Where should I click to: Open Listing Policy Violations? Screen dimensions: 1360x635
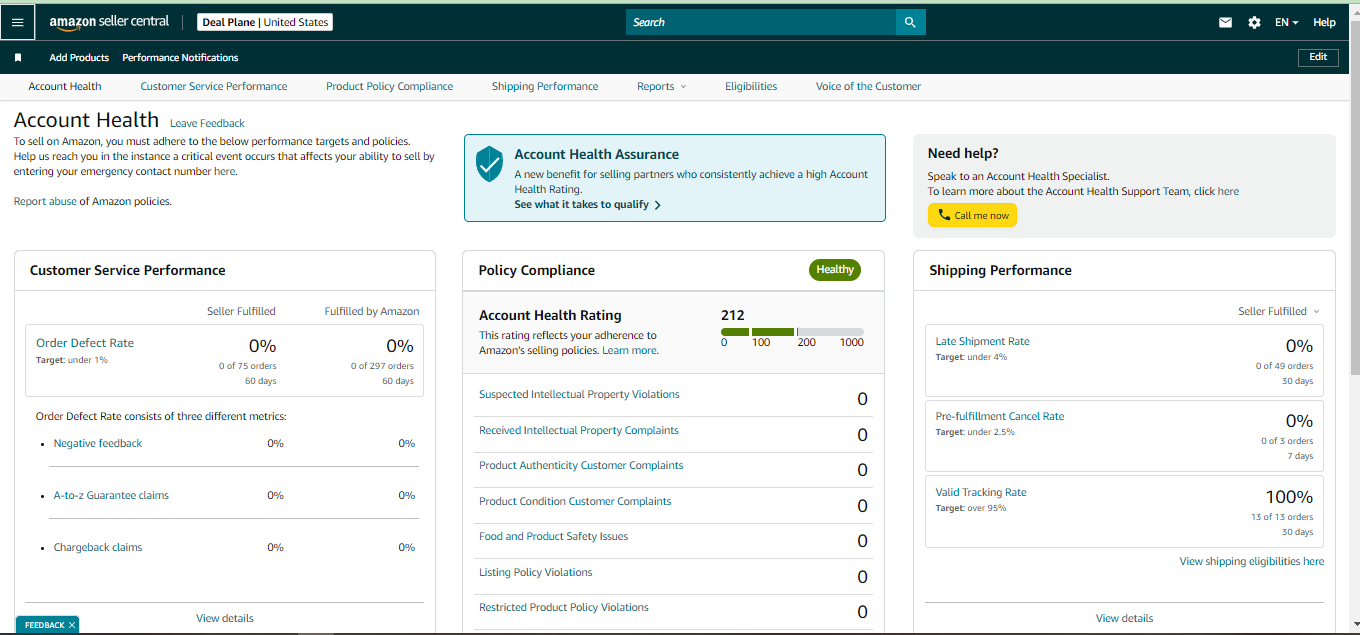coord(536,573)
